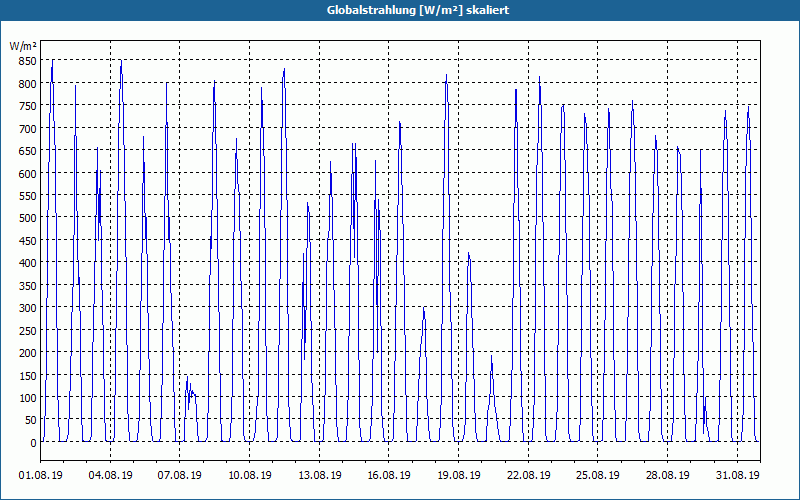Click the 22.08.19 date label
This screenshot has height=500, width=800.
click(x=529, y=475)
